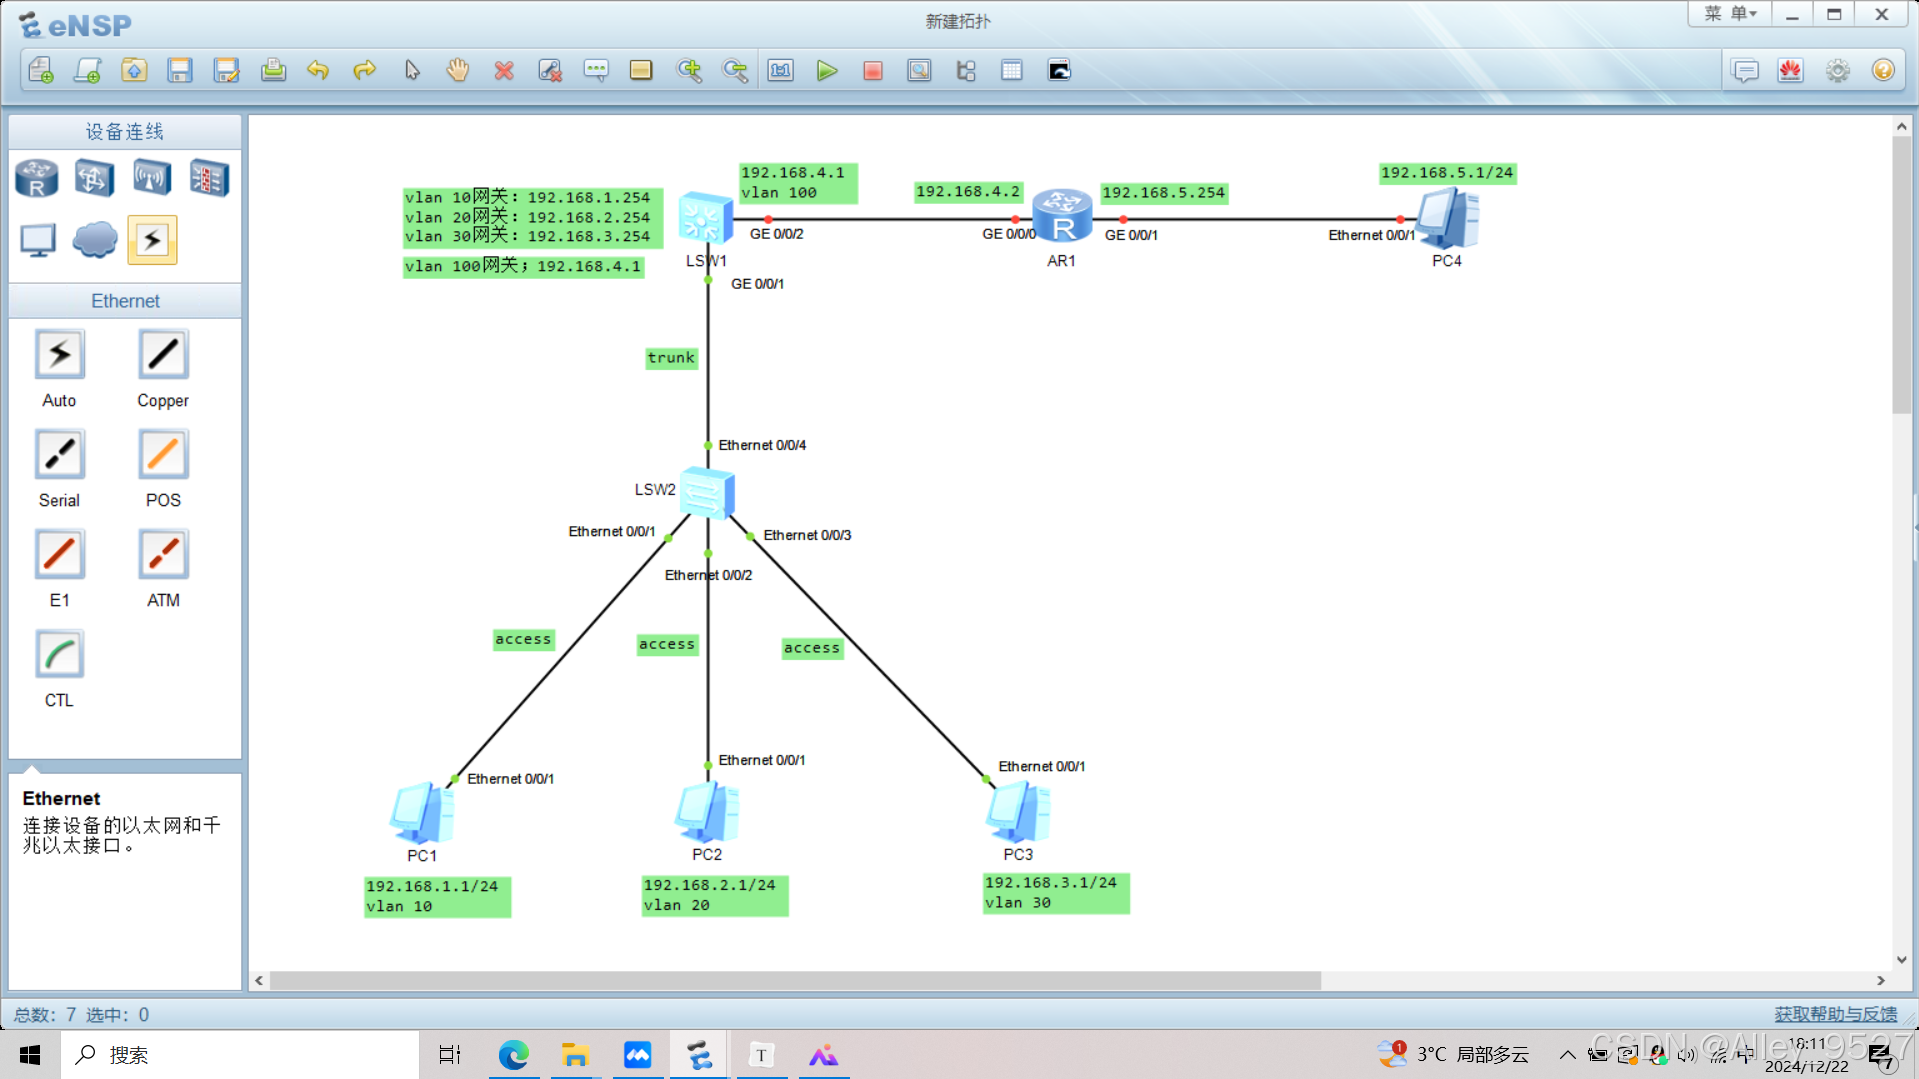This screenshot has height=1079, width=1919.
Task: Click the Print toolbar icon
Action: (x=273, y=70)
